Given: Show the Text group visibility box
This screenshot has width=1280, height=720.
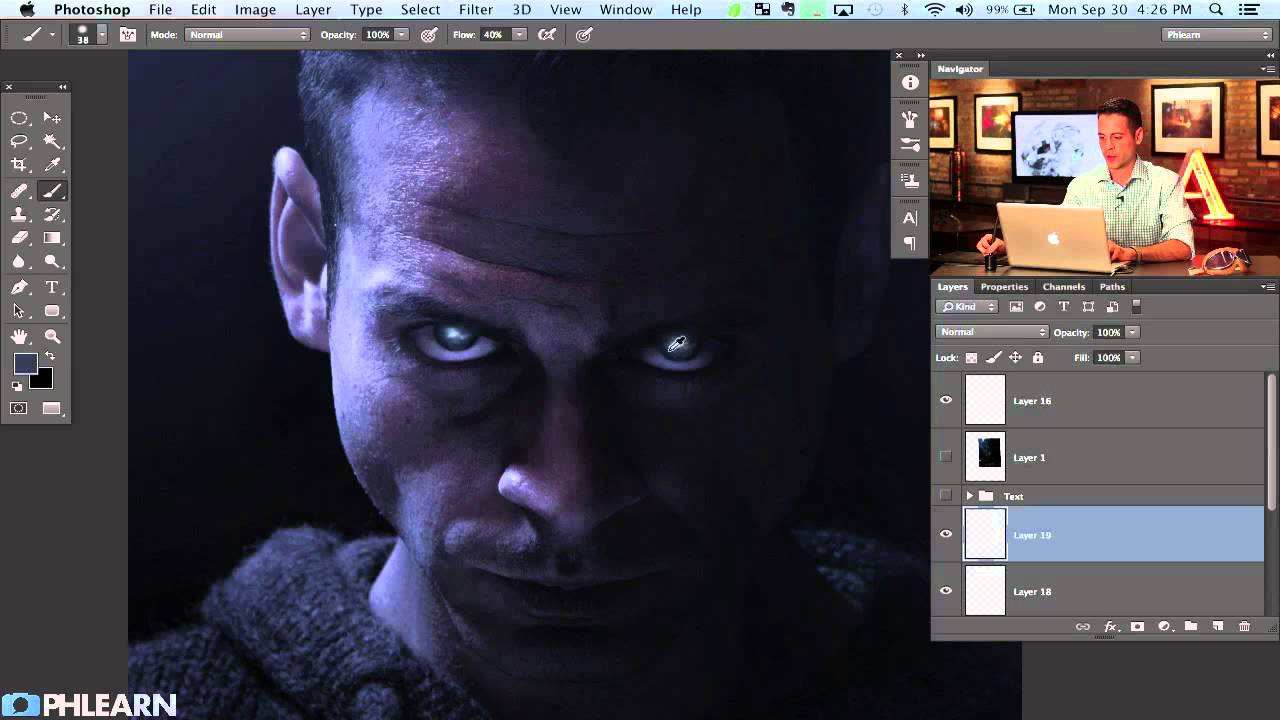Looking at the screenshot, I should pos(946,496).
